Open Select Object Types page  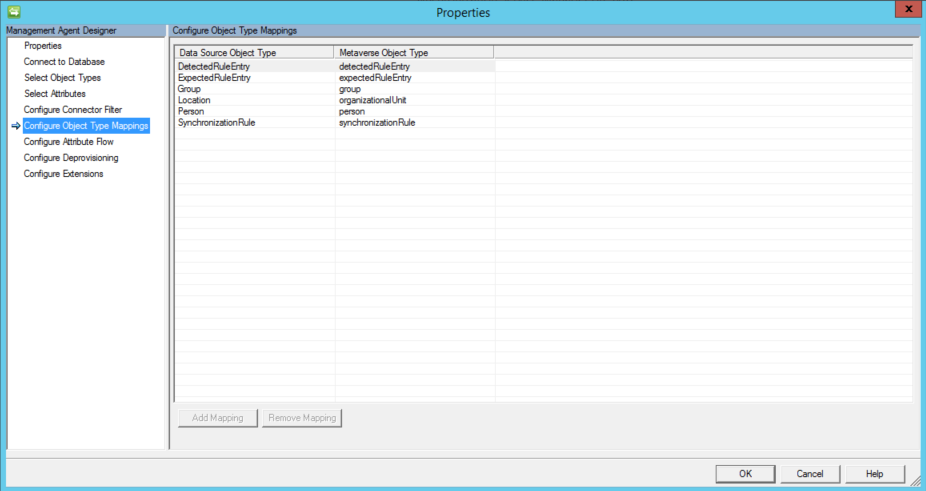[62, 77]
